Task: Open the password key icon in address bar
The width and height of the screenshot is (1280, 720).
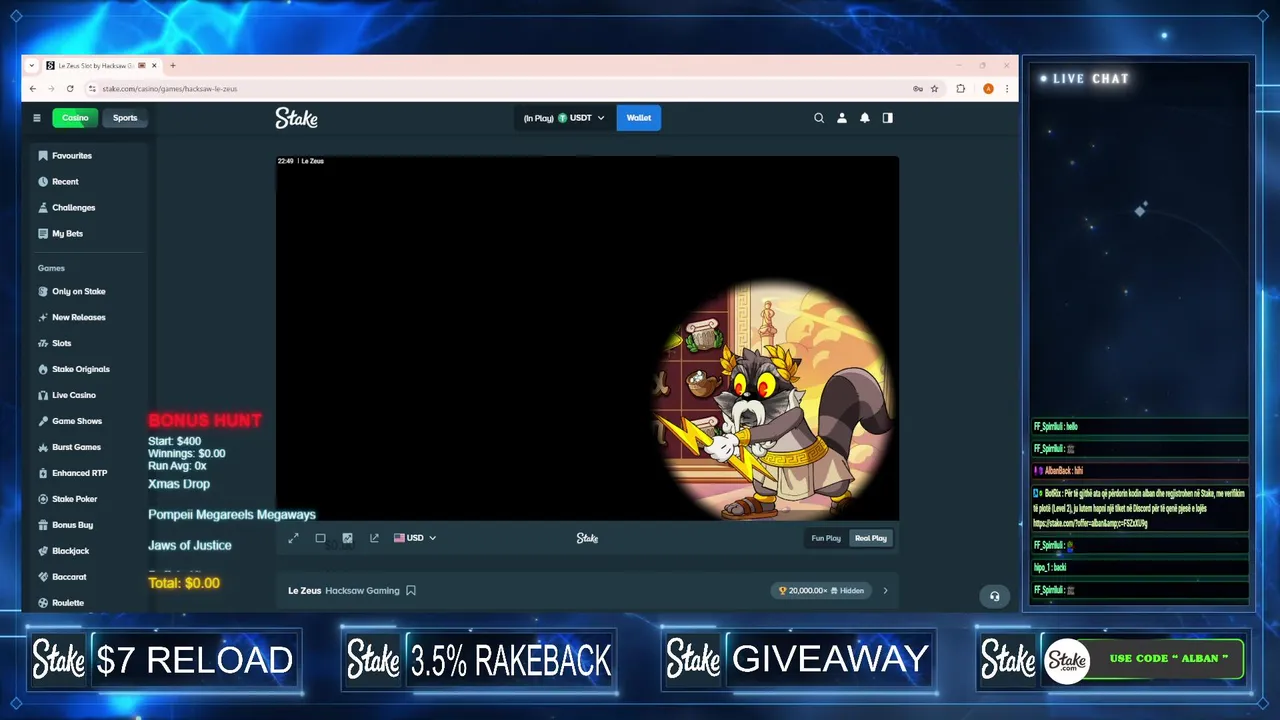Action: [918, 89]
